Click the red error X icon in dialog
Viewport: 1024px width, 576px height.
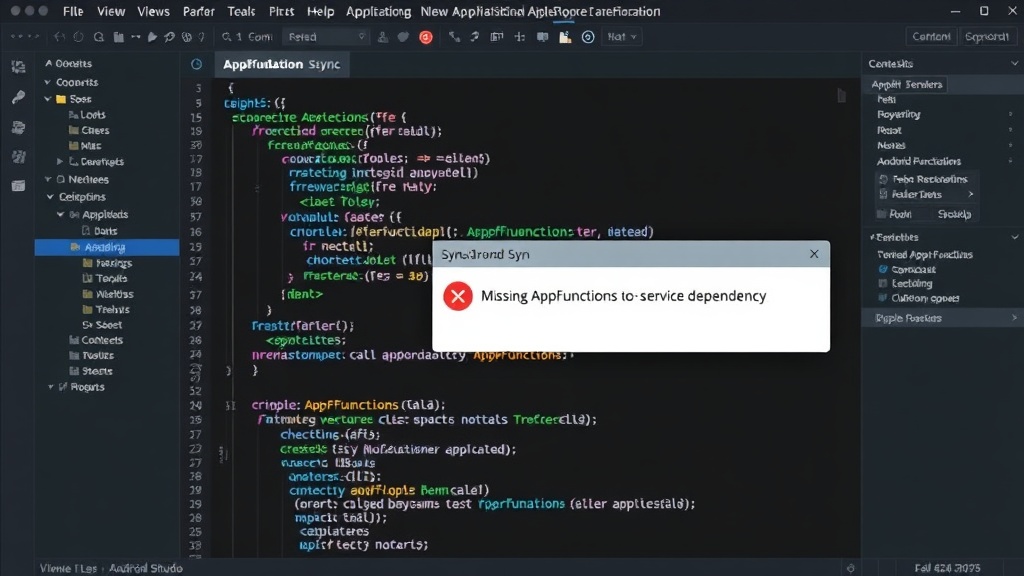point(458,296)
